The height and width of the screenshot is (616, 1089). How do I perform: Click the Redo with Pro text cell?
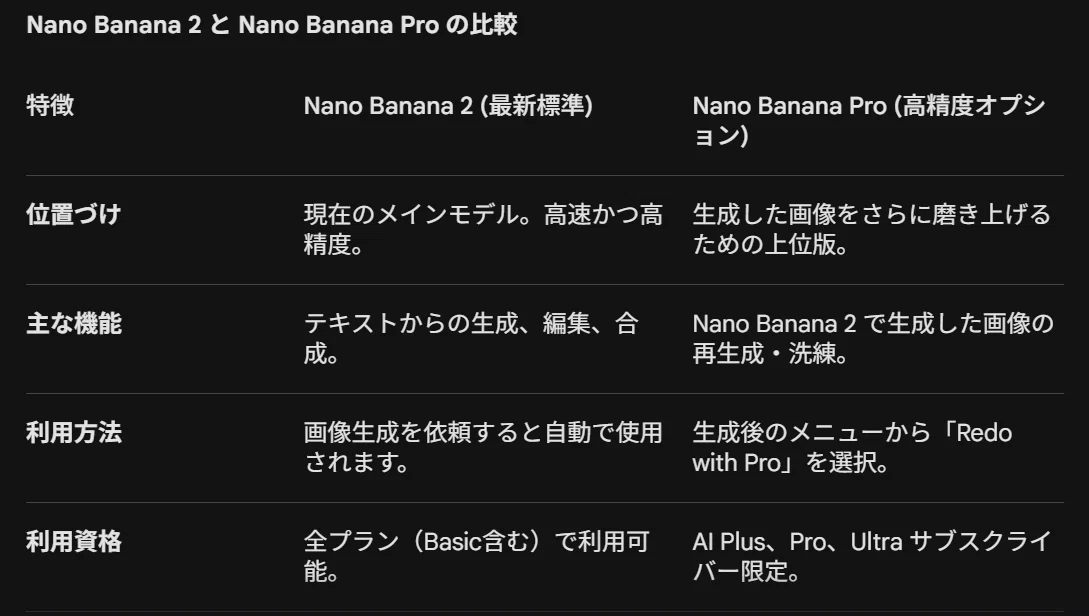pyautogui.click(x=852, y=447)
